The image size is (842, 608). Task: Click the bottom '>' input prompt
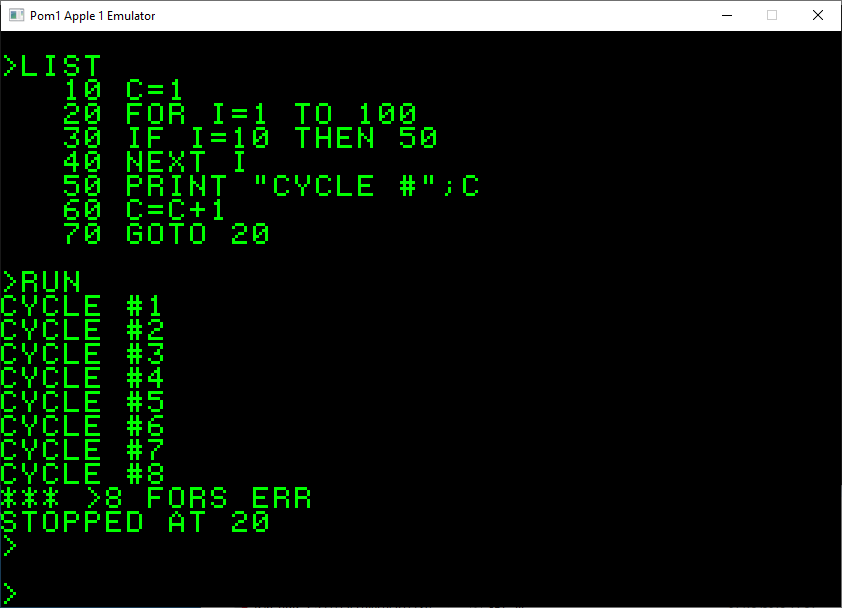point(10,593)
